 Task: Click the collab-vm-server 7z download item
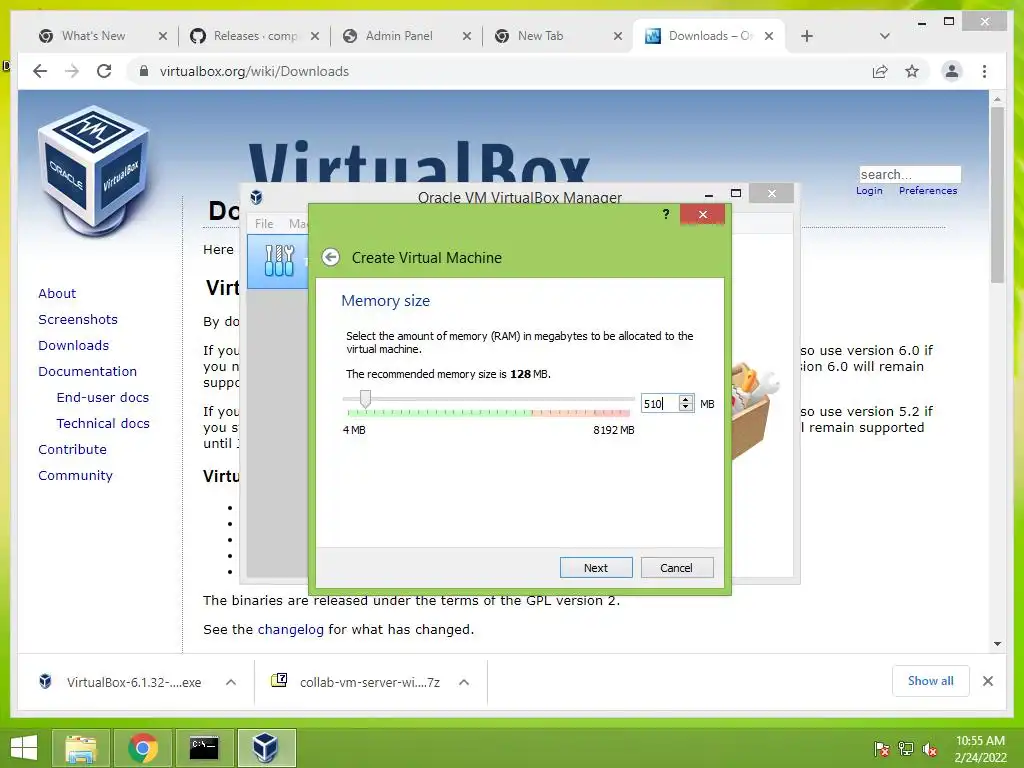click(357, 682)
